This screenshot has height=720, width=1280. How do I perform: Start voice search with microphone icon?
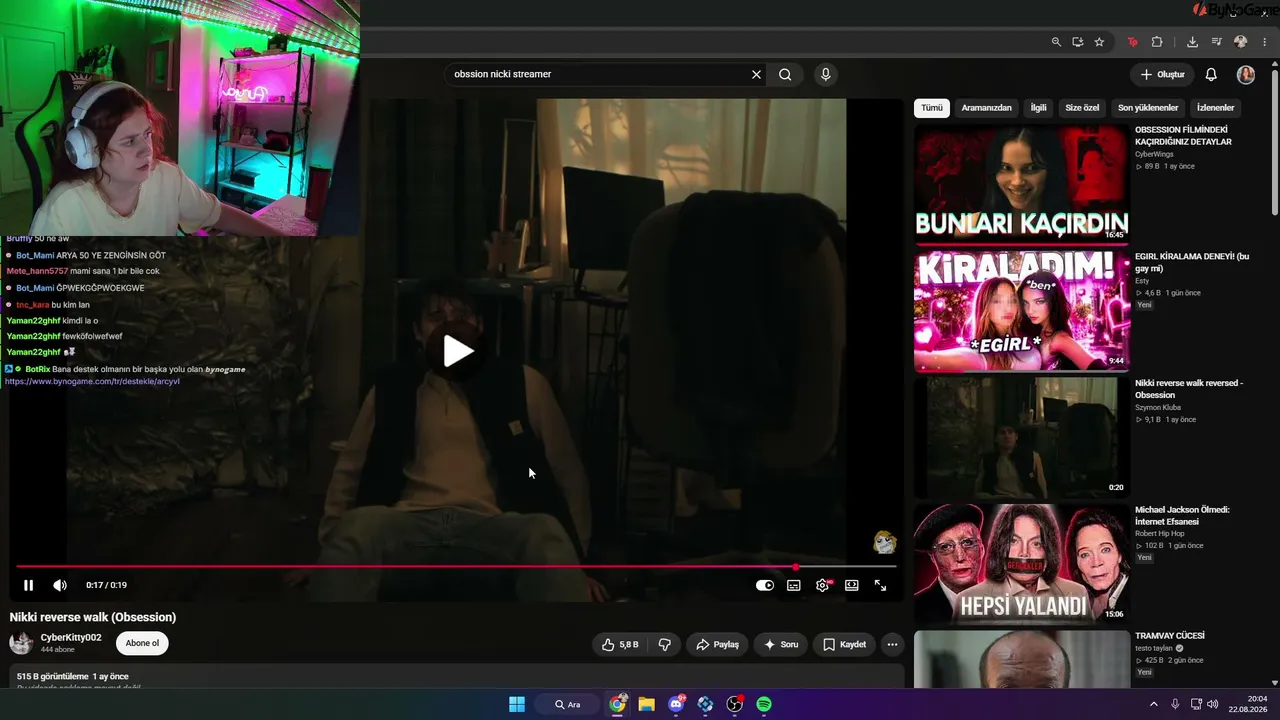(x=825, y=74)
